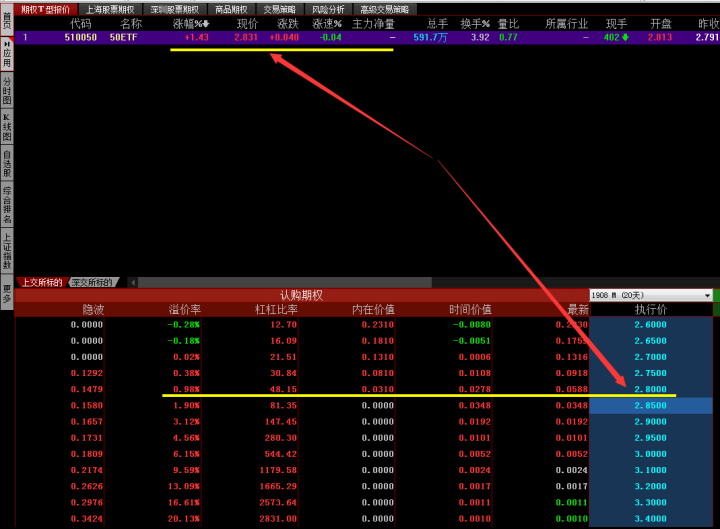
Task: Select strike price 3.2000
Action: [651, 486]
